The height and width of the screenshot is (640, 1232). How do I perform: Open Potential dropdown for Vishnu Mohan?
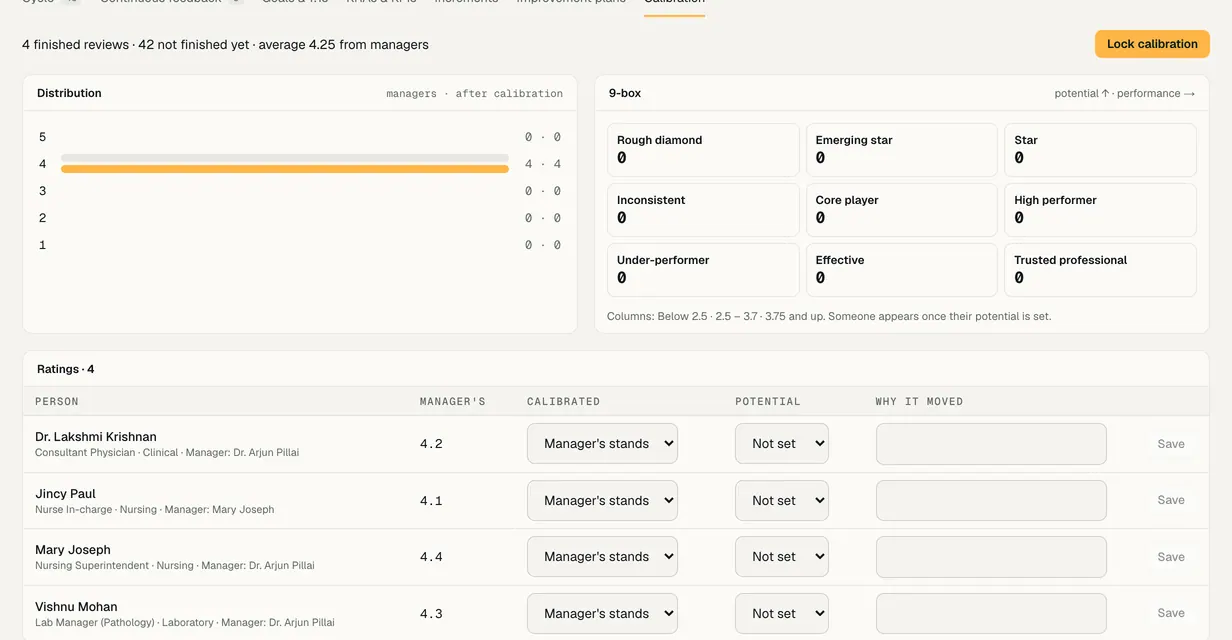pyautogui.click(x=782, y=613)
